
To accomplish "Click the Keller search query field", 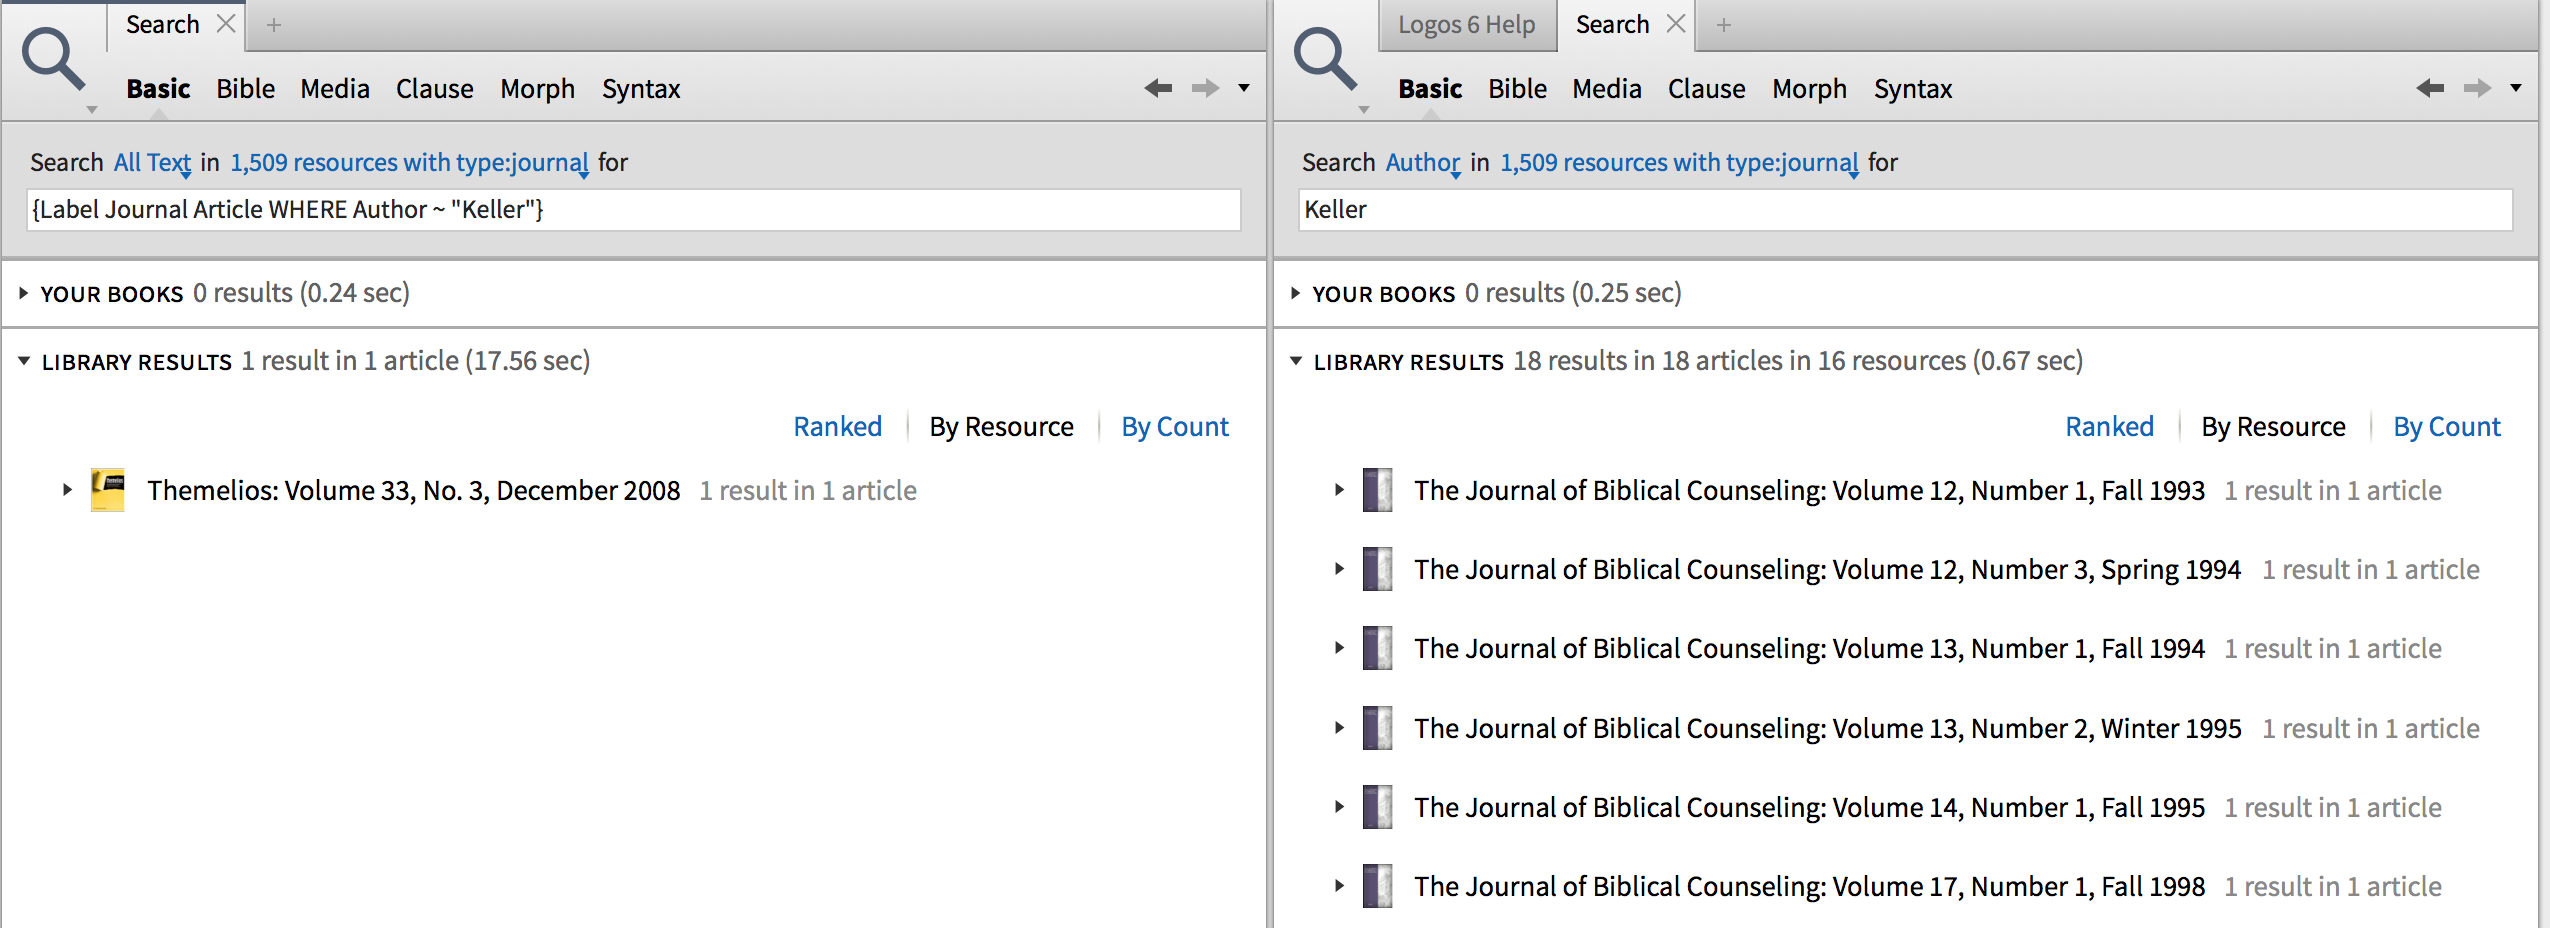I will pyautogui.click(x=1906, y=210).
